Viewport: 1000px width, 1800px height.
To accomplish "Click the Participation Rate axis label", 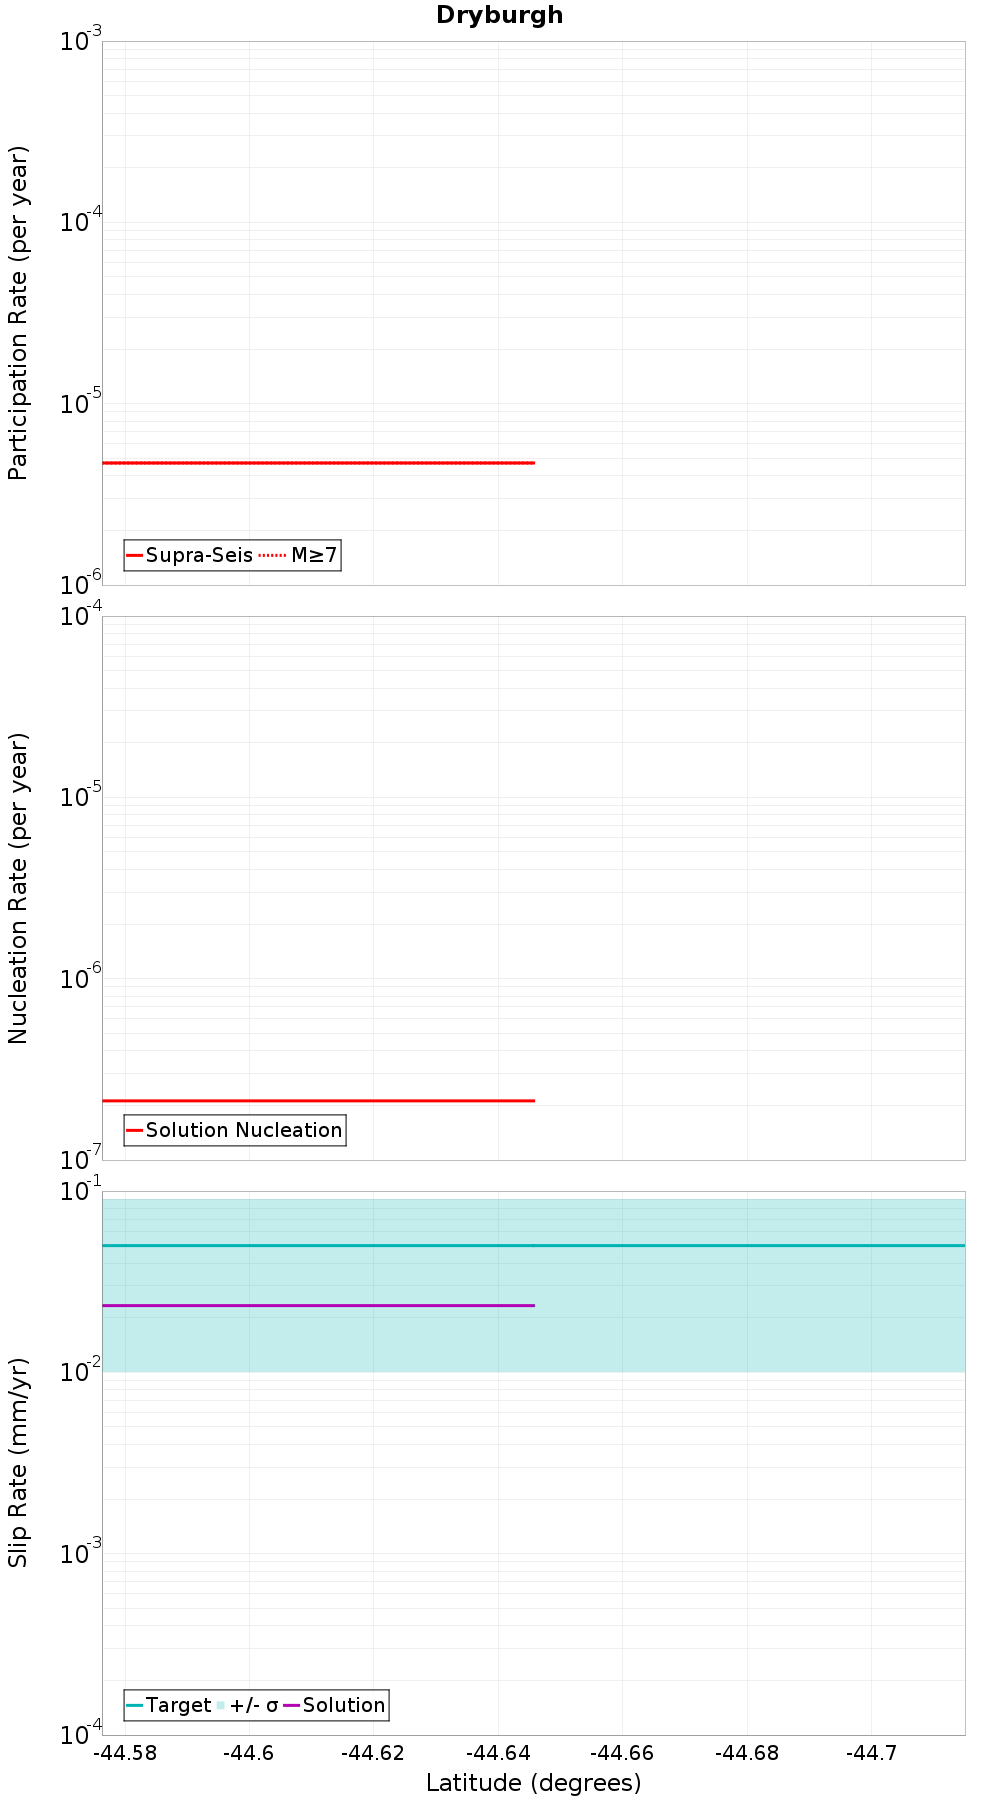I will point(18,313).
